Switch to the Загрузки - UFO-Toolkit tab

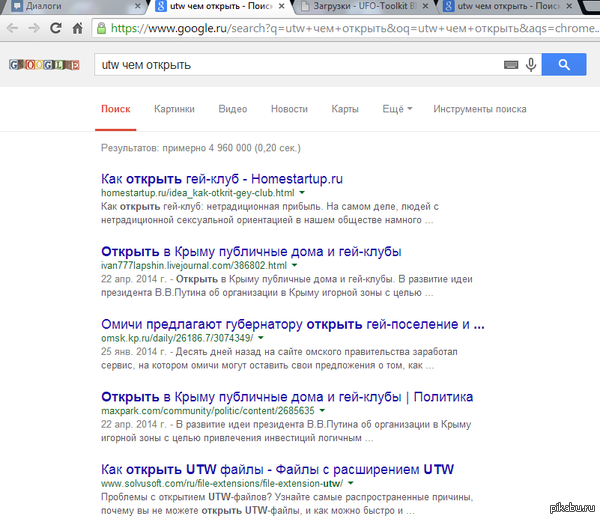364,6
